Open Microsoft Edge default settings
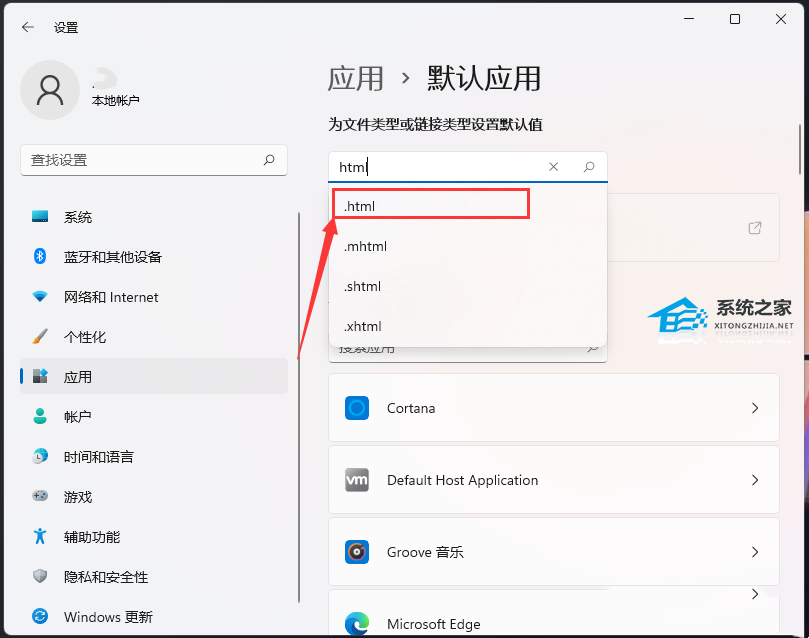This screenshot has width=809, height=638. tap(554, 613)
